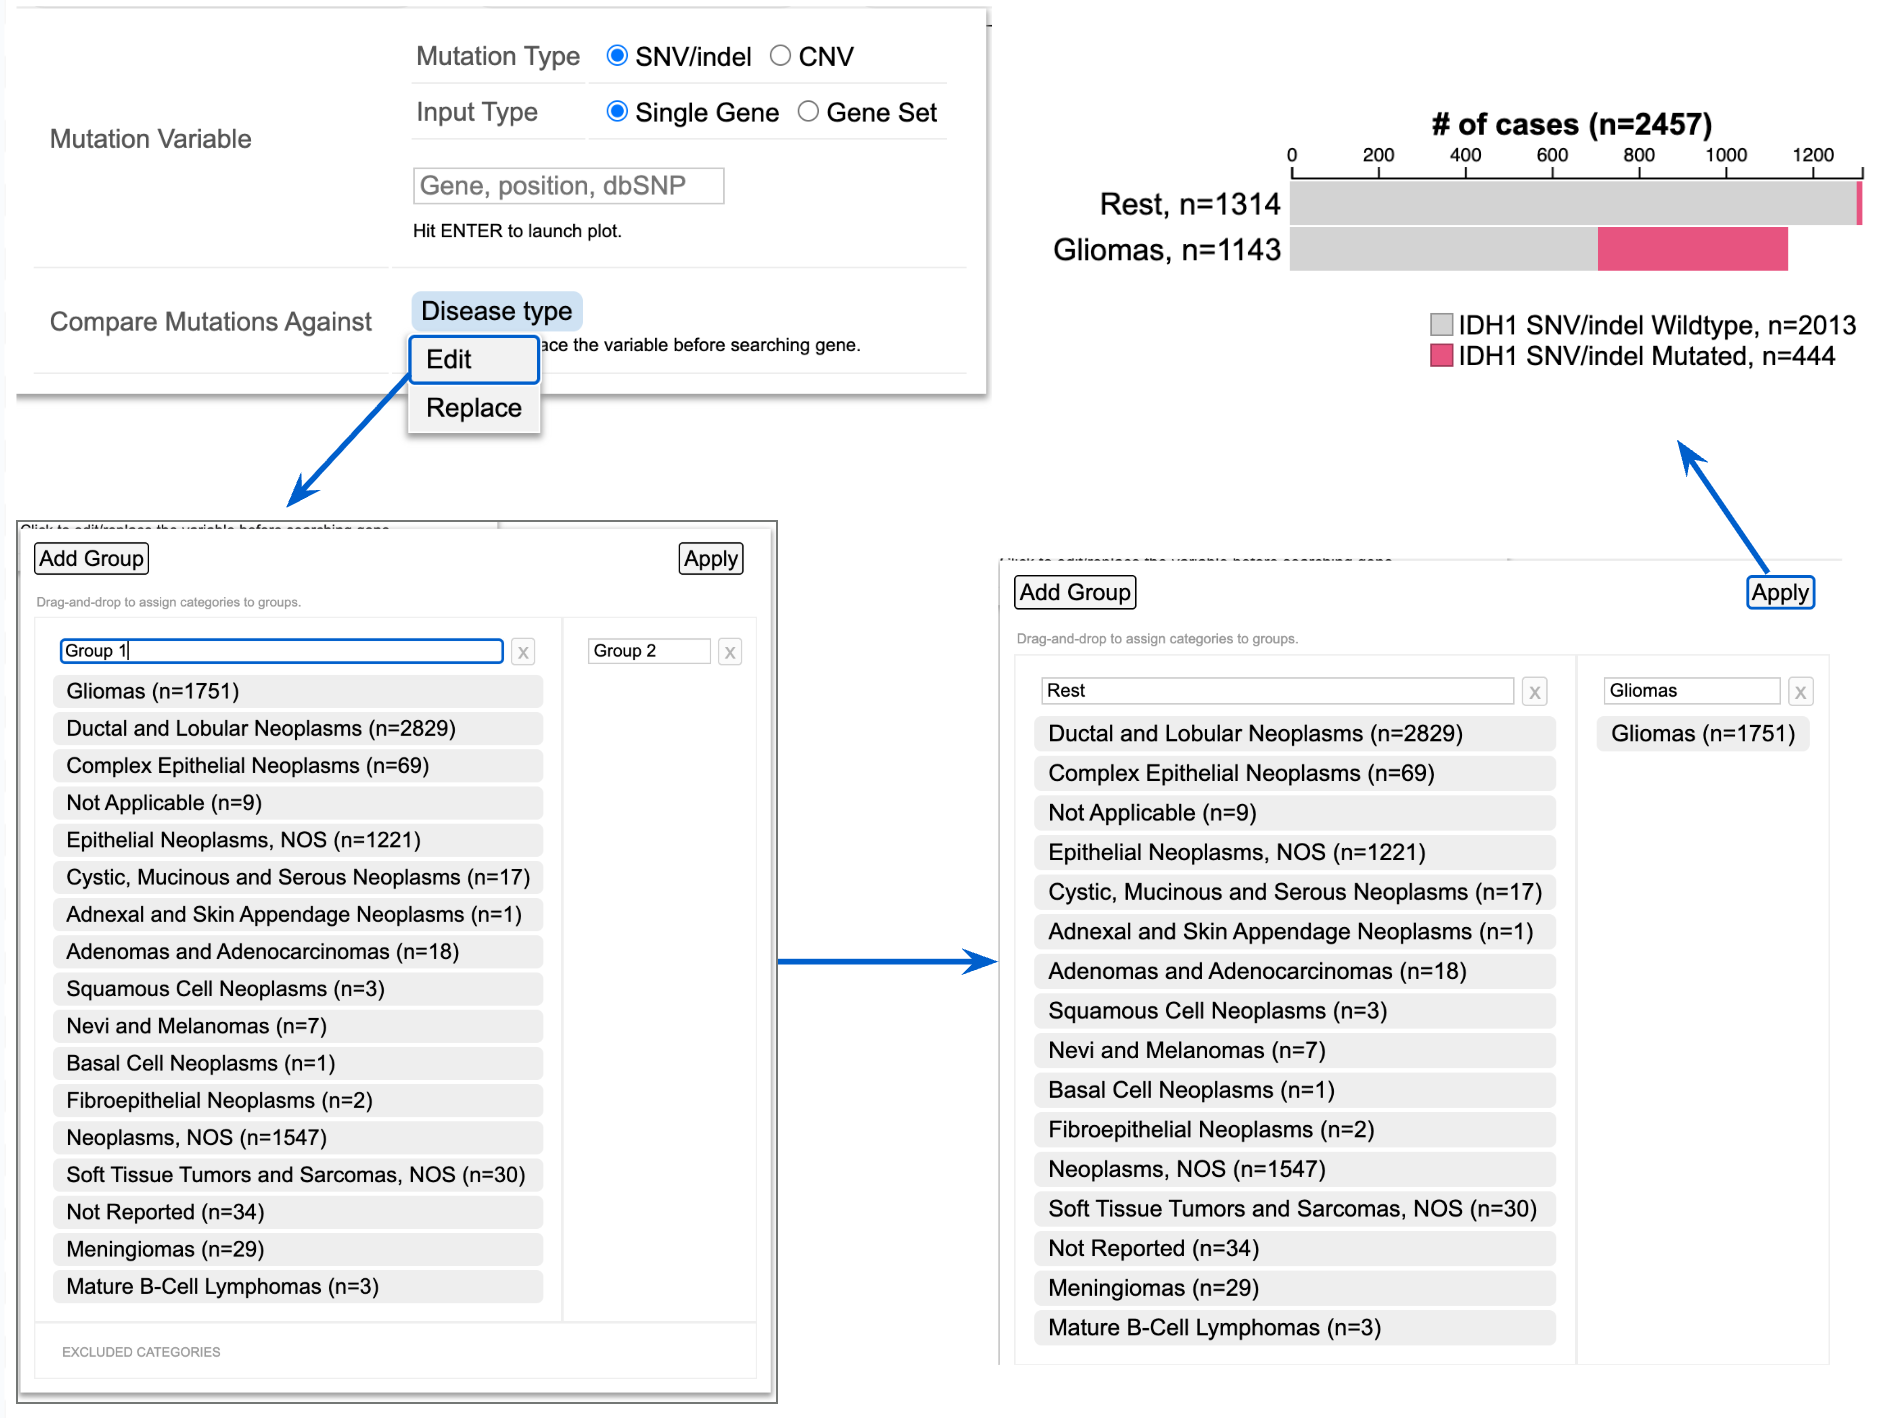
Task: Click the Group 1 name field
Action: point(281,651)
